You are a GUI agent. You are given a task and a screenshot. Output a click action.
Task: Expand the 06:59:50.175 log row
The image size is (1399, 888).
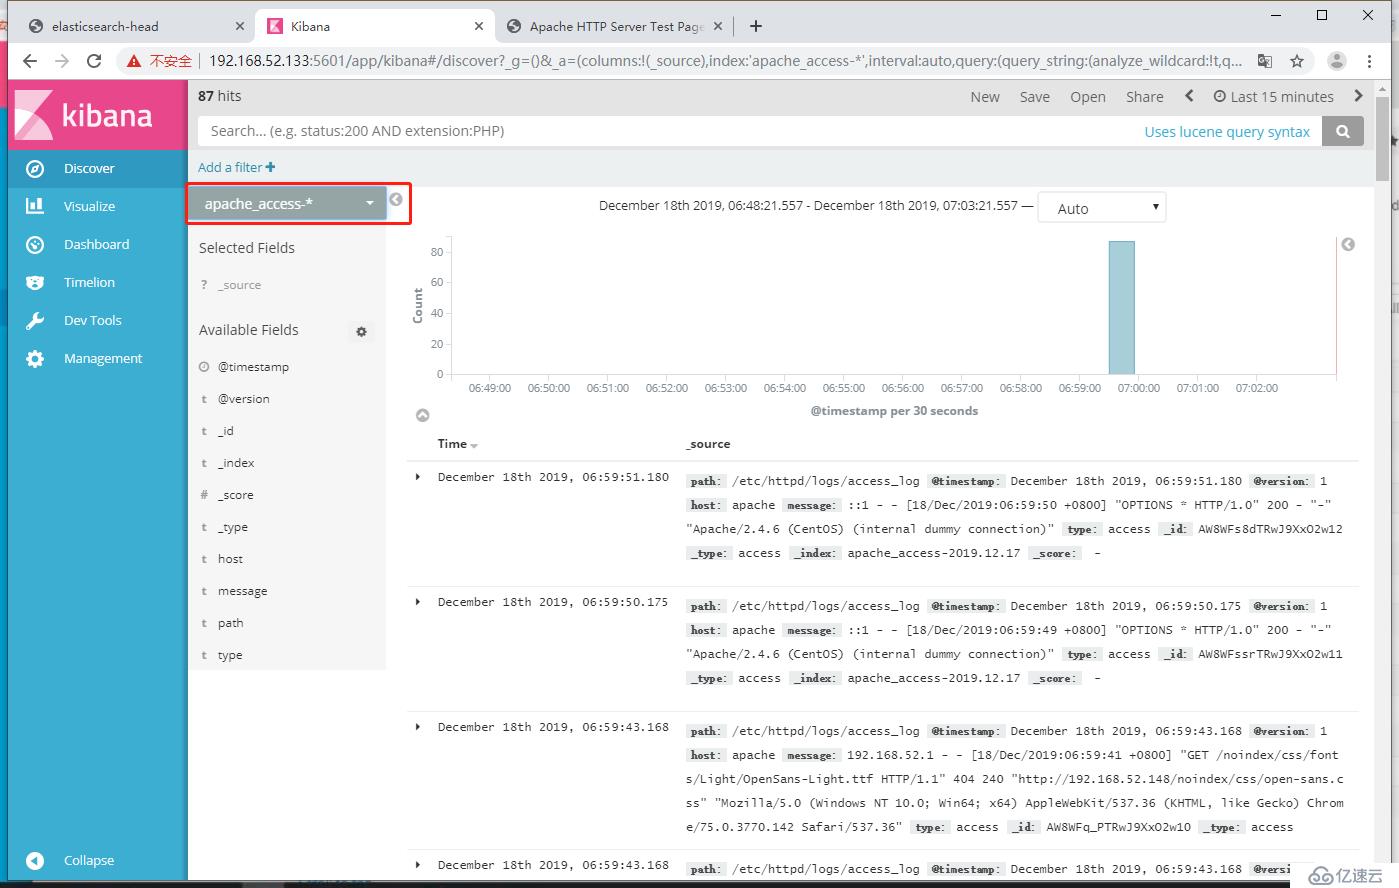[x=418, y=602]
